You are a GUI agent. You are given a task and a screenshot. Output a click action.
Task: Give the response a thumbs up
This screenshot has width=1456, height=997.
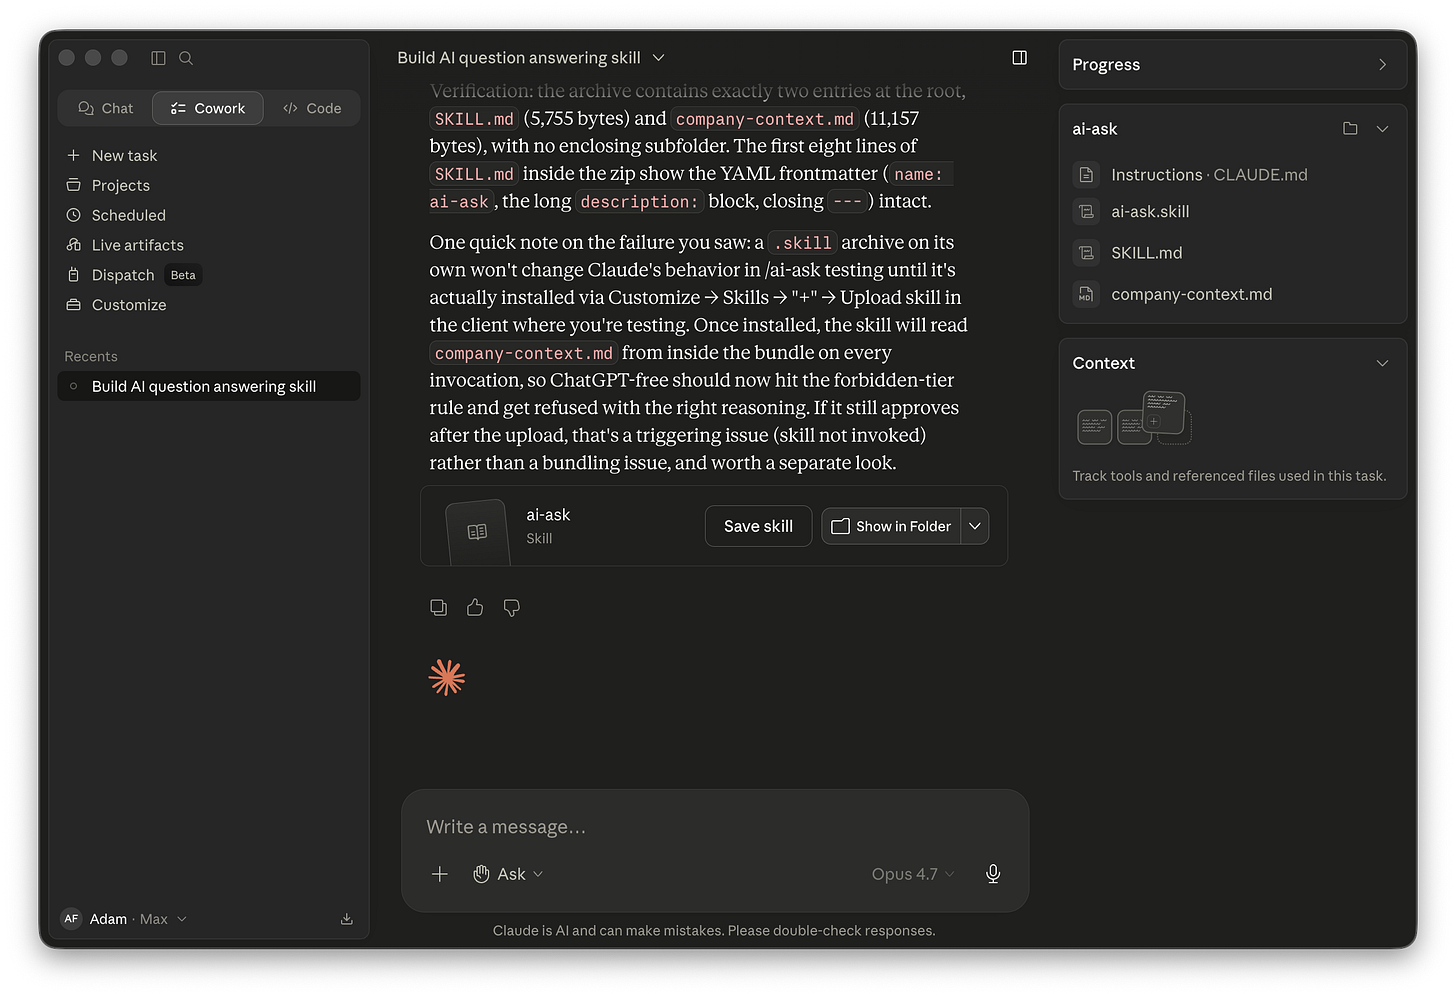pos(475,607)
